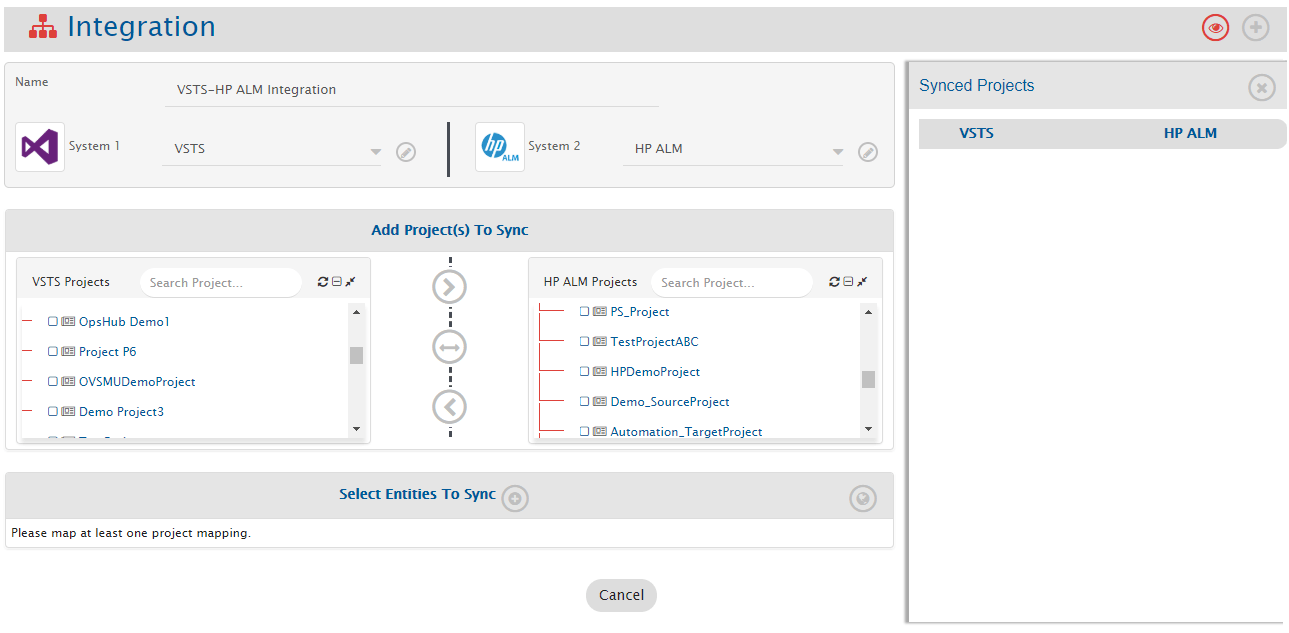Click the HP ALM projects scrollbar thumb
Image resolution: width=1289 pixels, height=633 pixels.
coord(868,379)
